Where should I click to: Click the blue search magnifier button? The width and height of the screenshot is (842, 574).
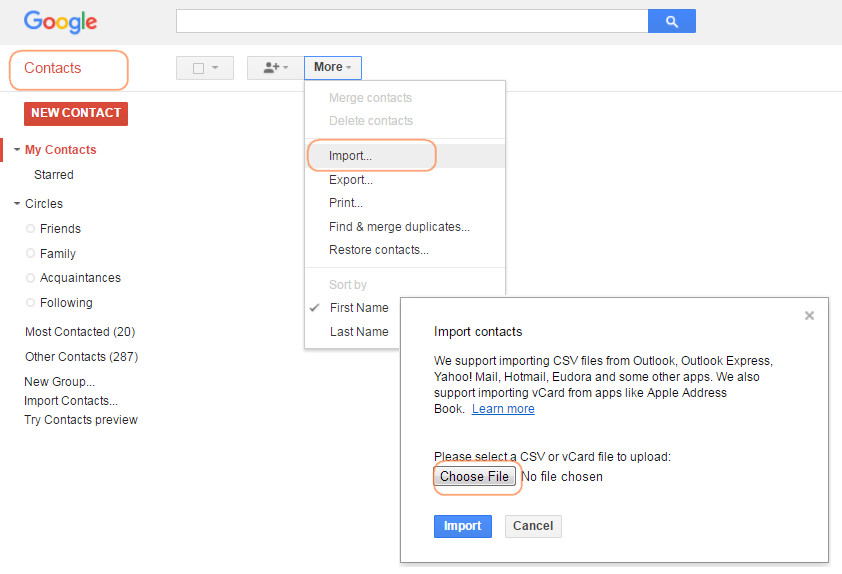(x=671, y=21)
